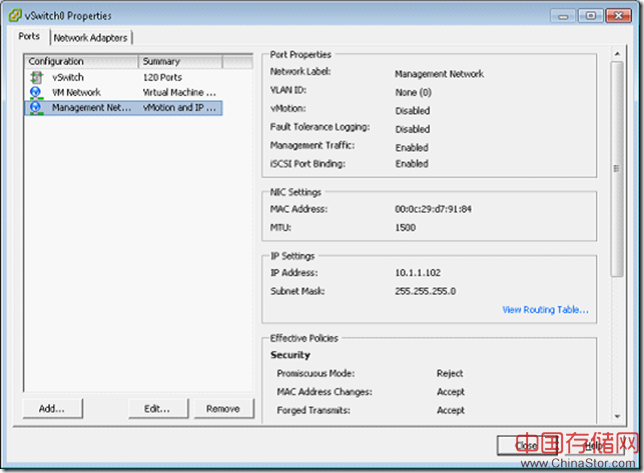
Task: Select the Management Net... row
Action: (x=123, y=108)
